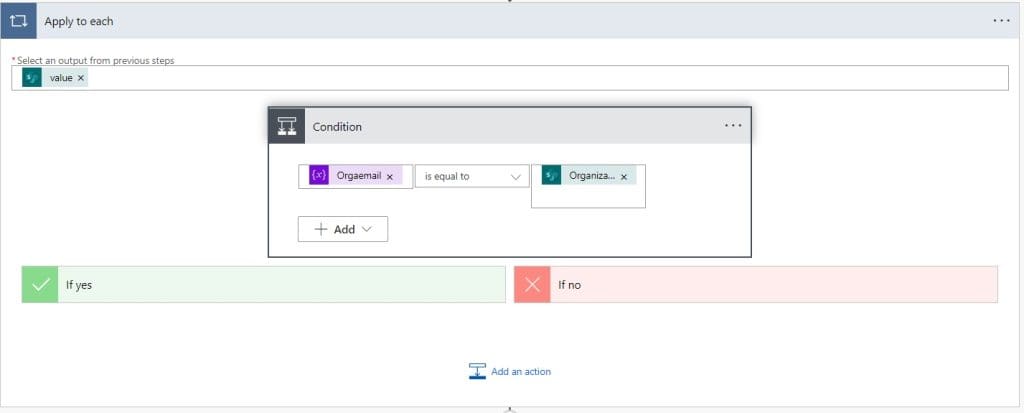
Task: Select the If no branch header
Action: (756, 284)
